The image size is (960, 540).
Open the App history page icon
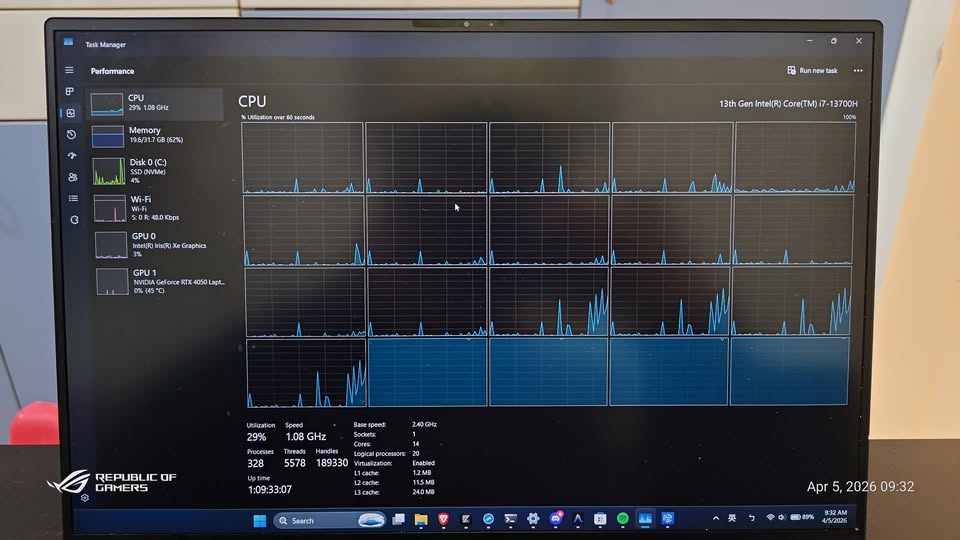click(x=71, y=135)
